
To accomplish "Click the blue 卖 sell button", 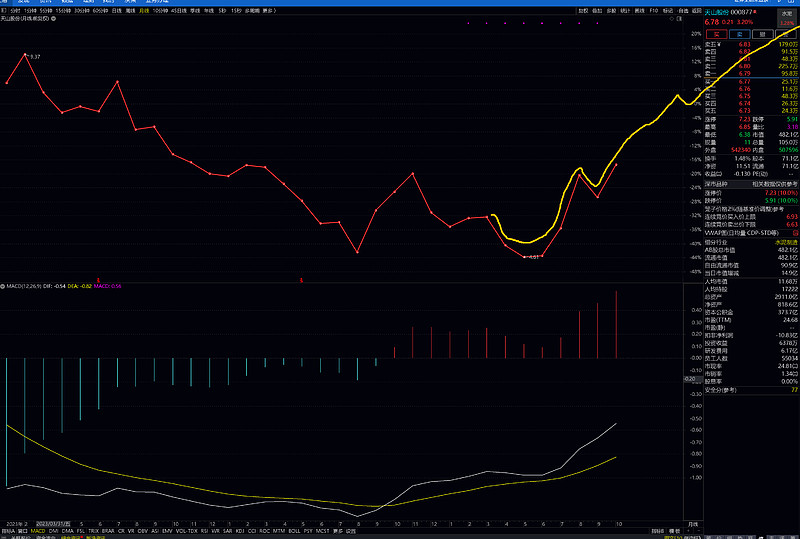I will point(738,32).
